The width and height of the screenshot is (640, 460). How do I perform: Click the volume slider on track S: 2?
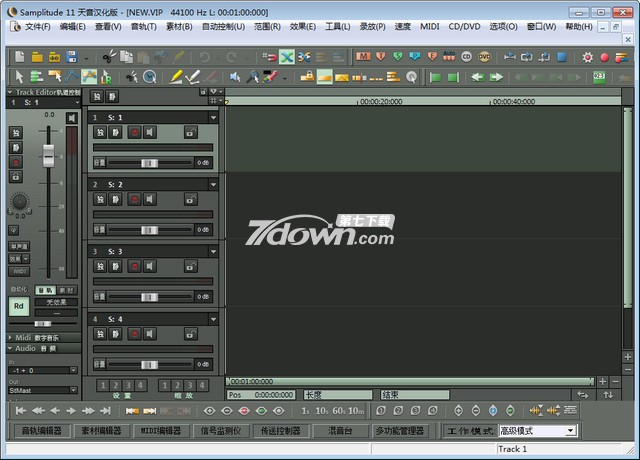click(x=149, y=230)
